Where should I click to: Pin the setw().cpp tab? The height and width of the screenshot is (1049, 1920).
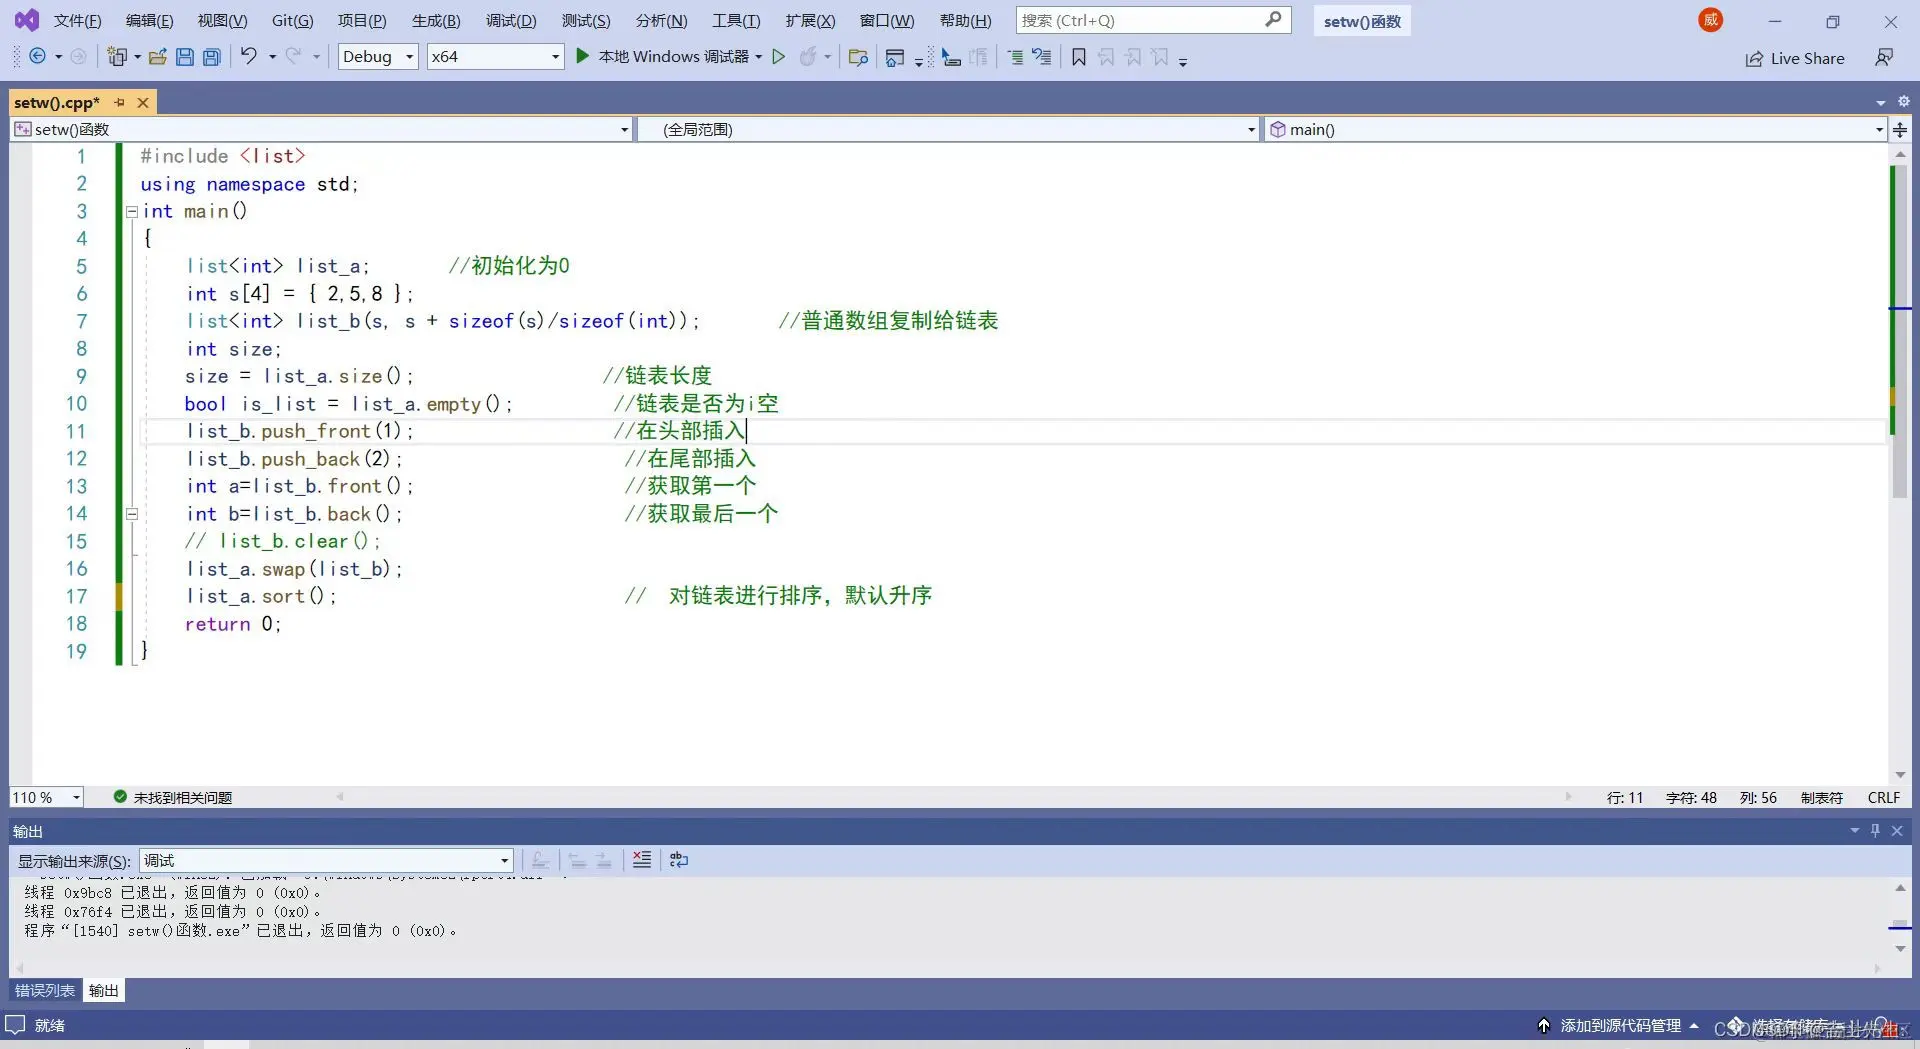pos(120,102)
